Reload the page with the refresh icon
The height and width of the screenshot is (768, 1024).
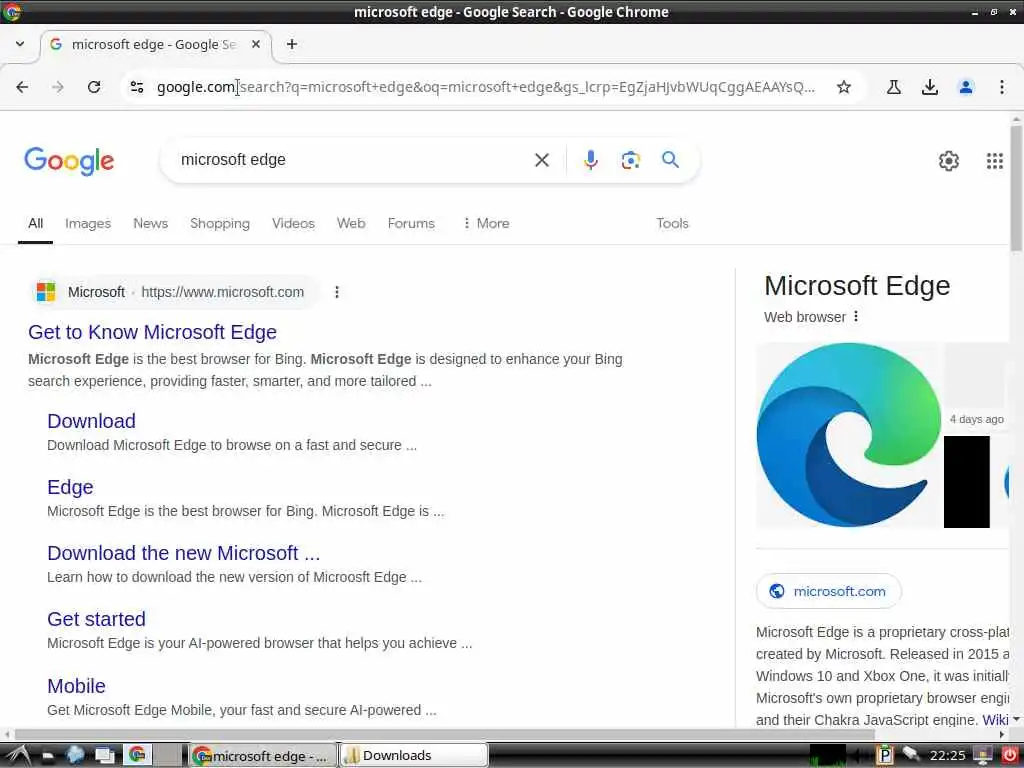94,87
